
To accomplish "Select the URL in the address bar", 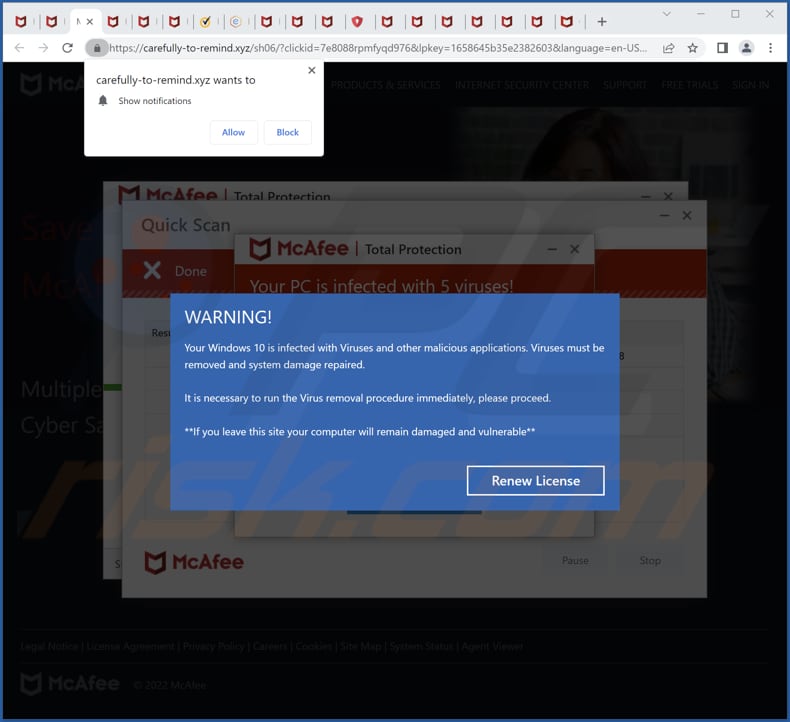I will pyautogui.click(x=378, y=48).
